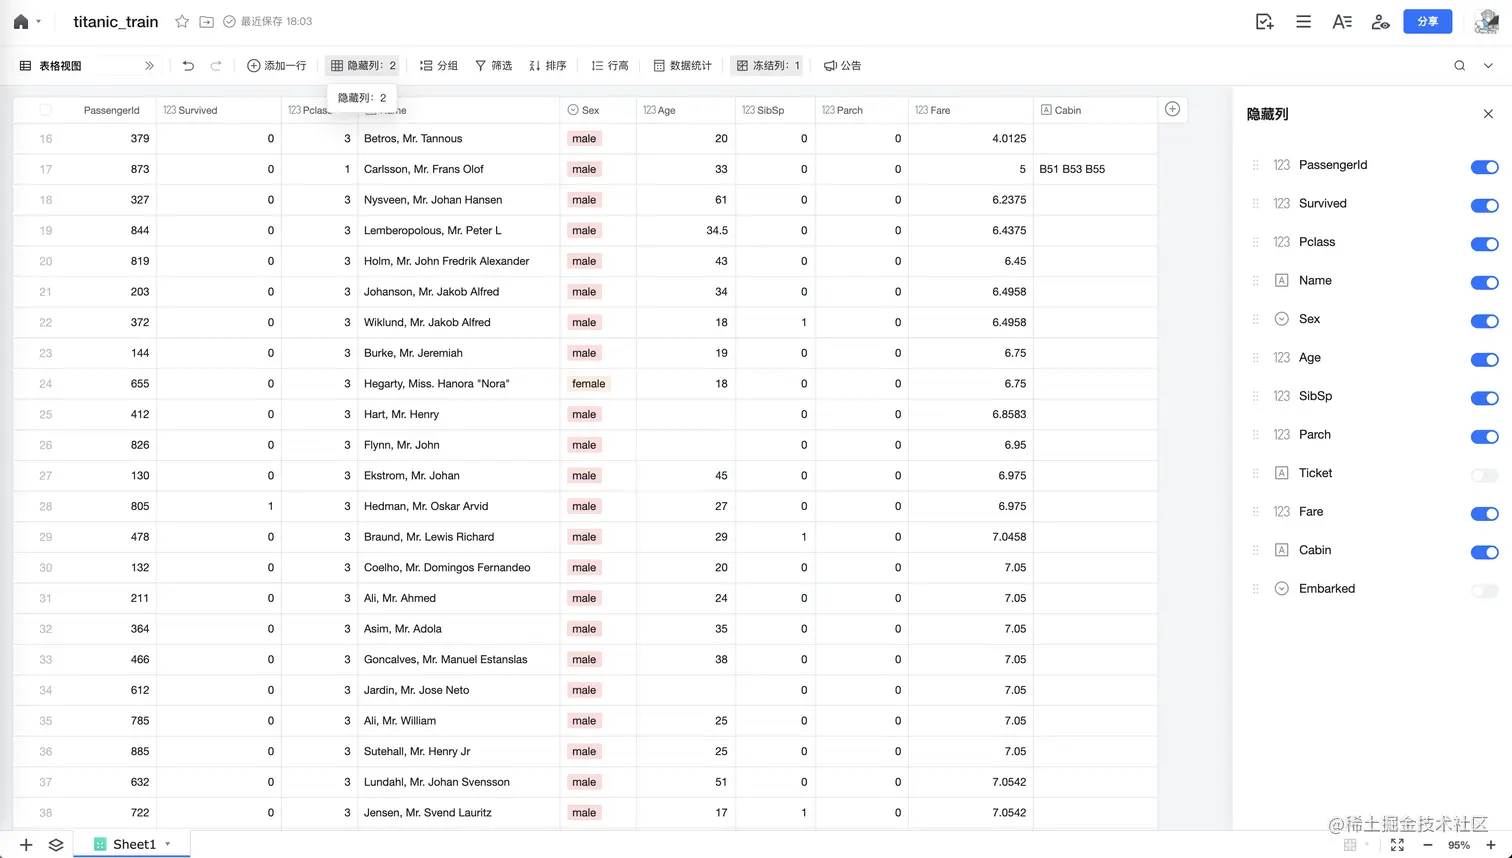1512x858 pixels.
Task: Check the select-all checkbox in header row
Action: [x=45, y=110]
